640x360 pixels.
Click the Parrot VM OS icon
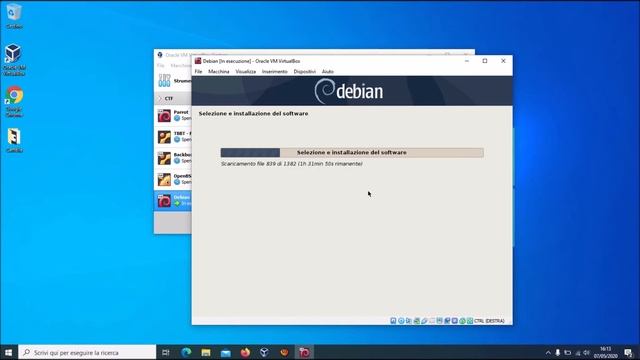[x=164, y=116]
